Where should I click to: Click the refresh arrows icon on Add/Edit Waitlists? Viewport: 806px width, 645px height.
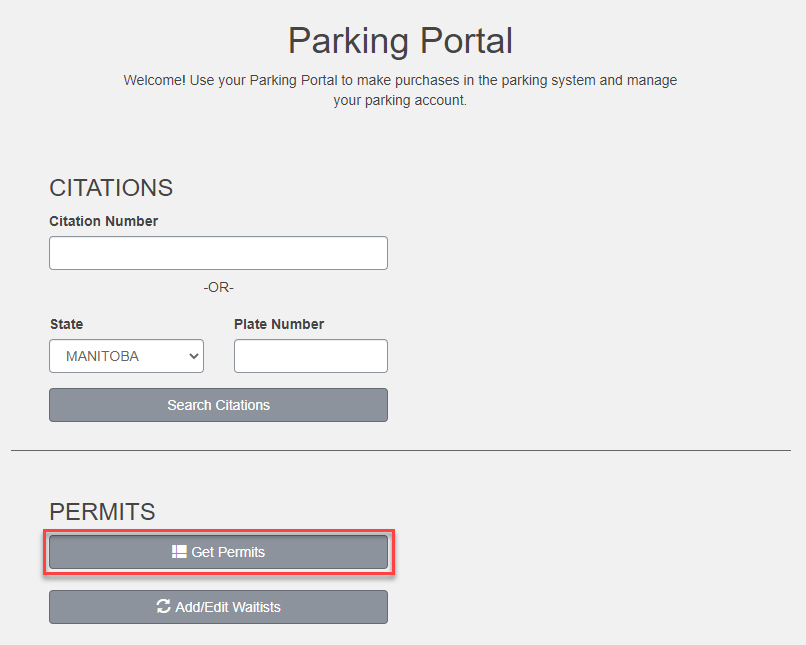(163, 606)
